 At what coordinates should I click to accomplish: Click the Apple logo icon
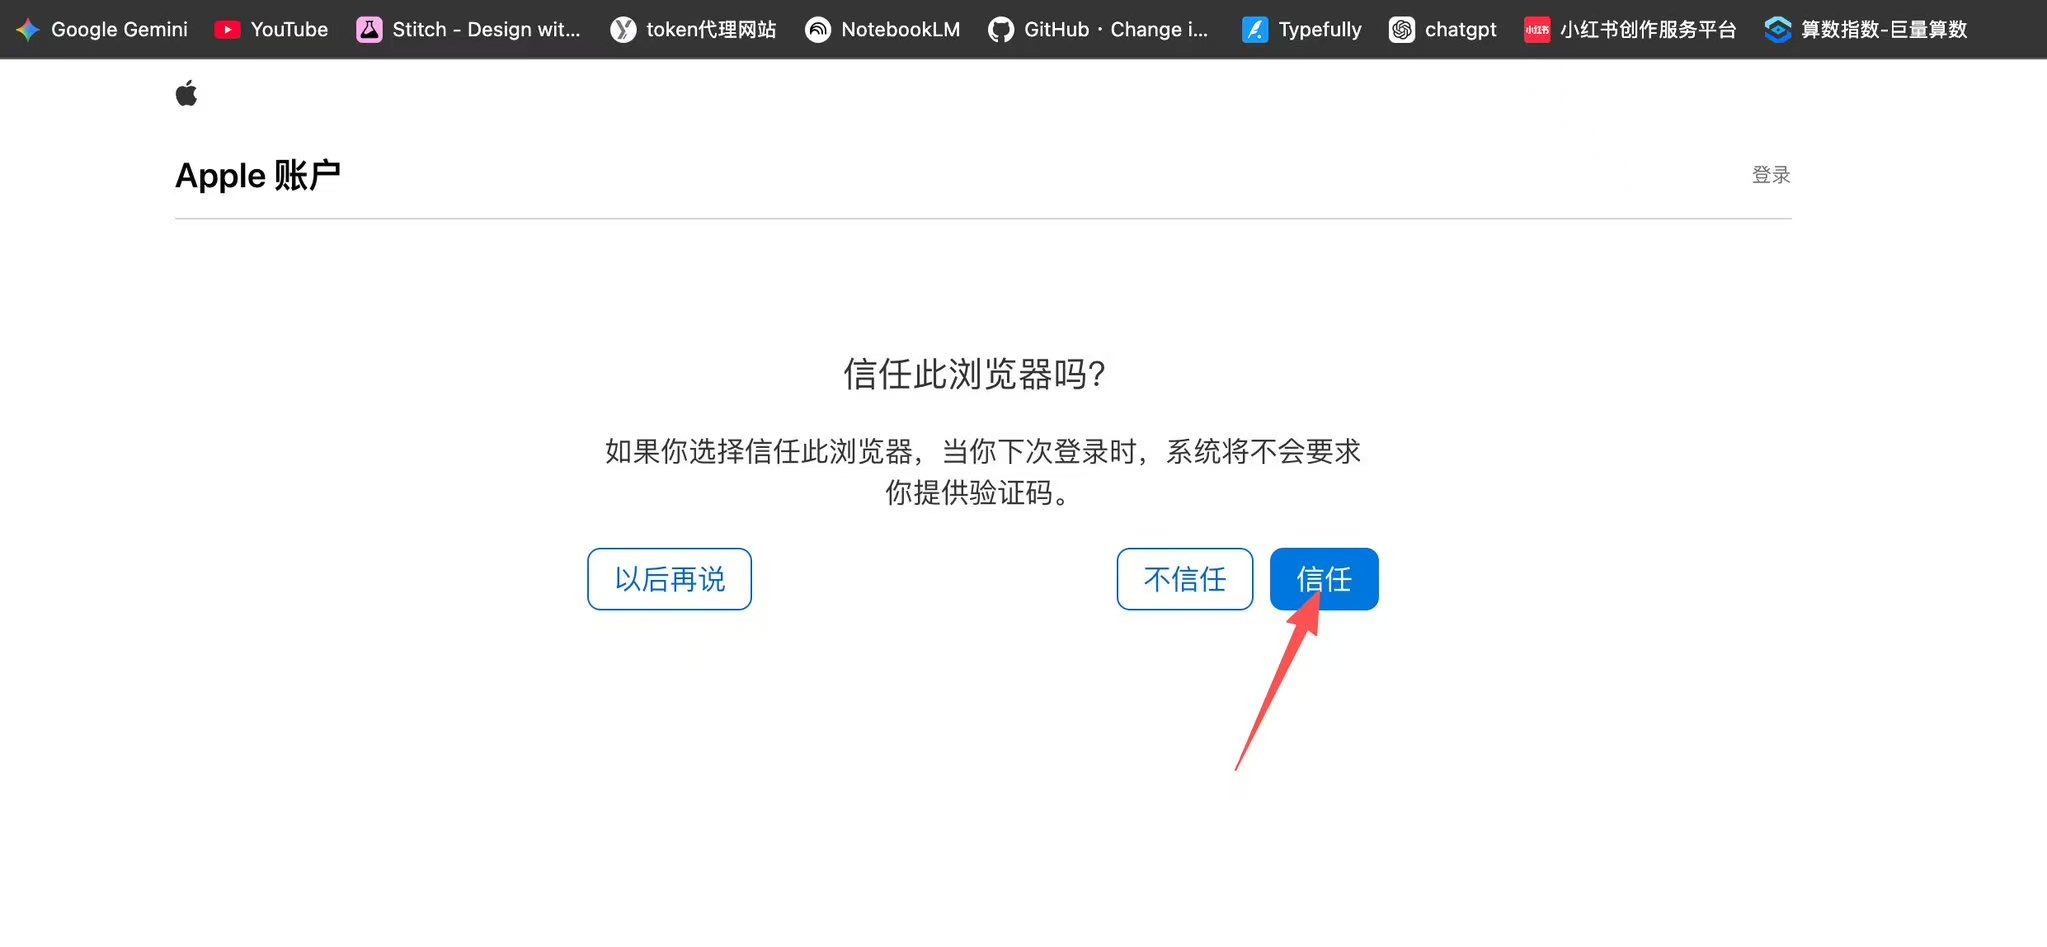[x=186, y=94]
